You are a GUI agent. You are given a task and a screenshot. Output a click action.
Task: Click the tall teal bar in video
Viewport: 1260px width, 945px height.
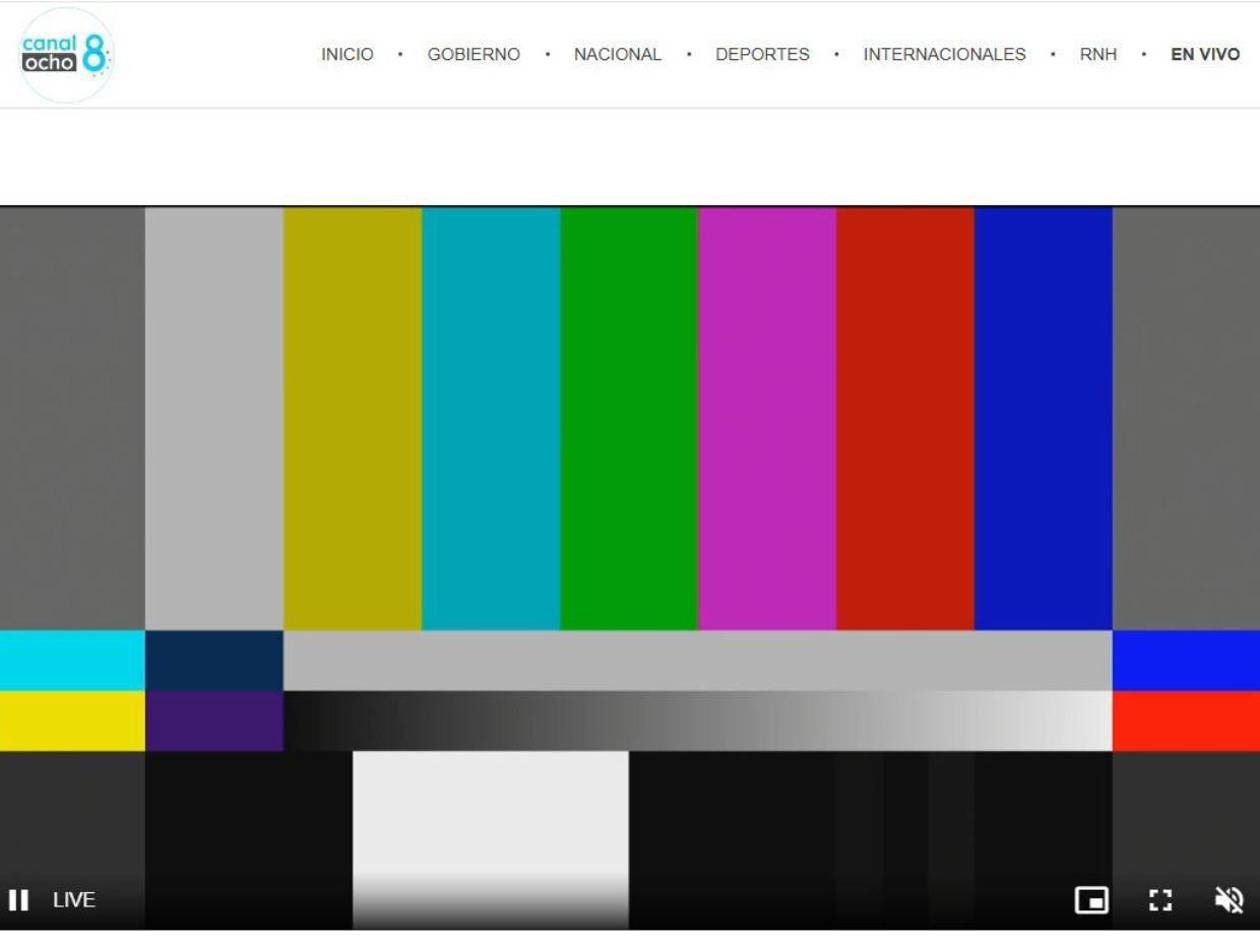(491, 418)
